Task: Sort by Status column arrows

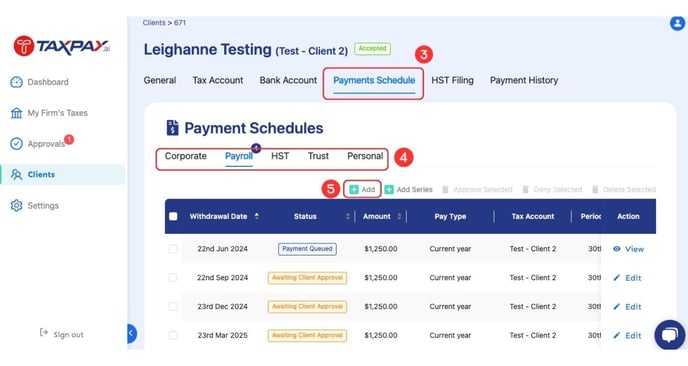Action: [348, 216]
